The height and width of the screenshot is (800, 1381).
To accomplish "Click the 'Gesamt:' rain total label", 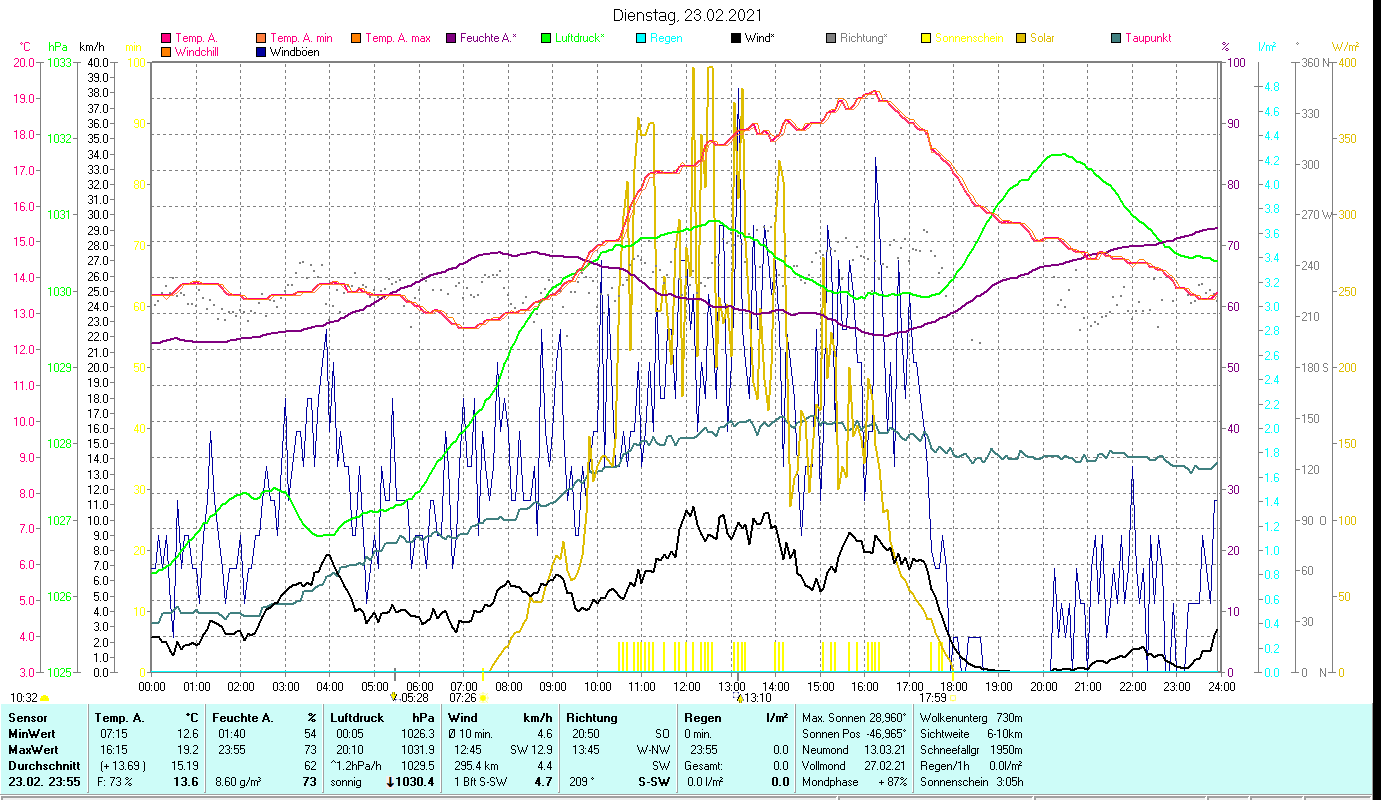I will (705, 766).
